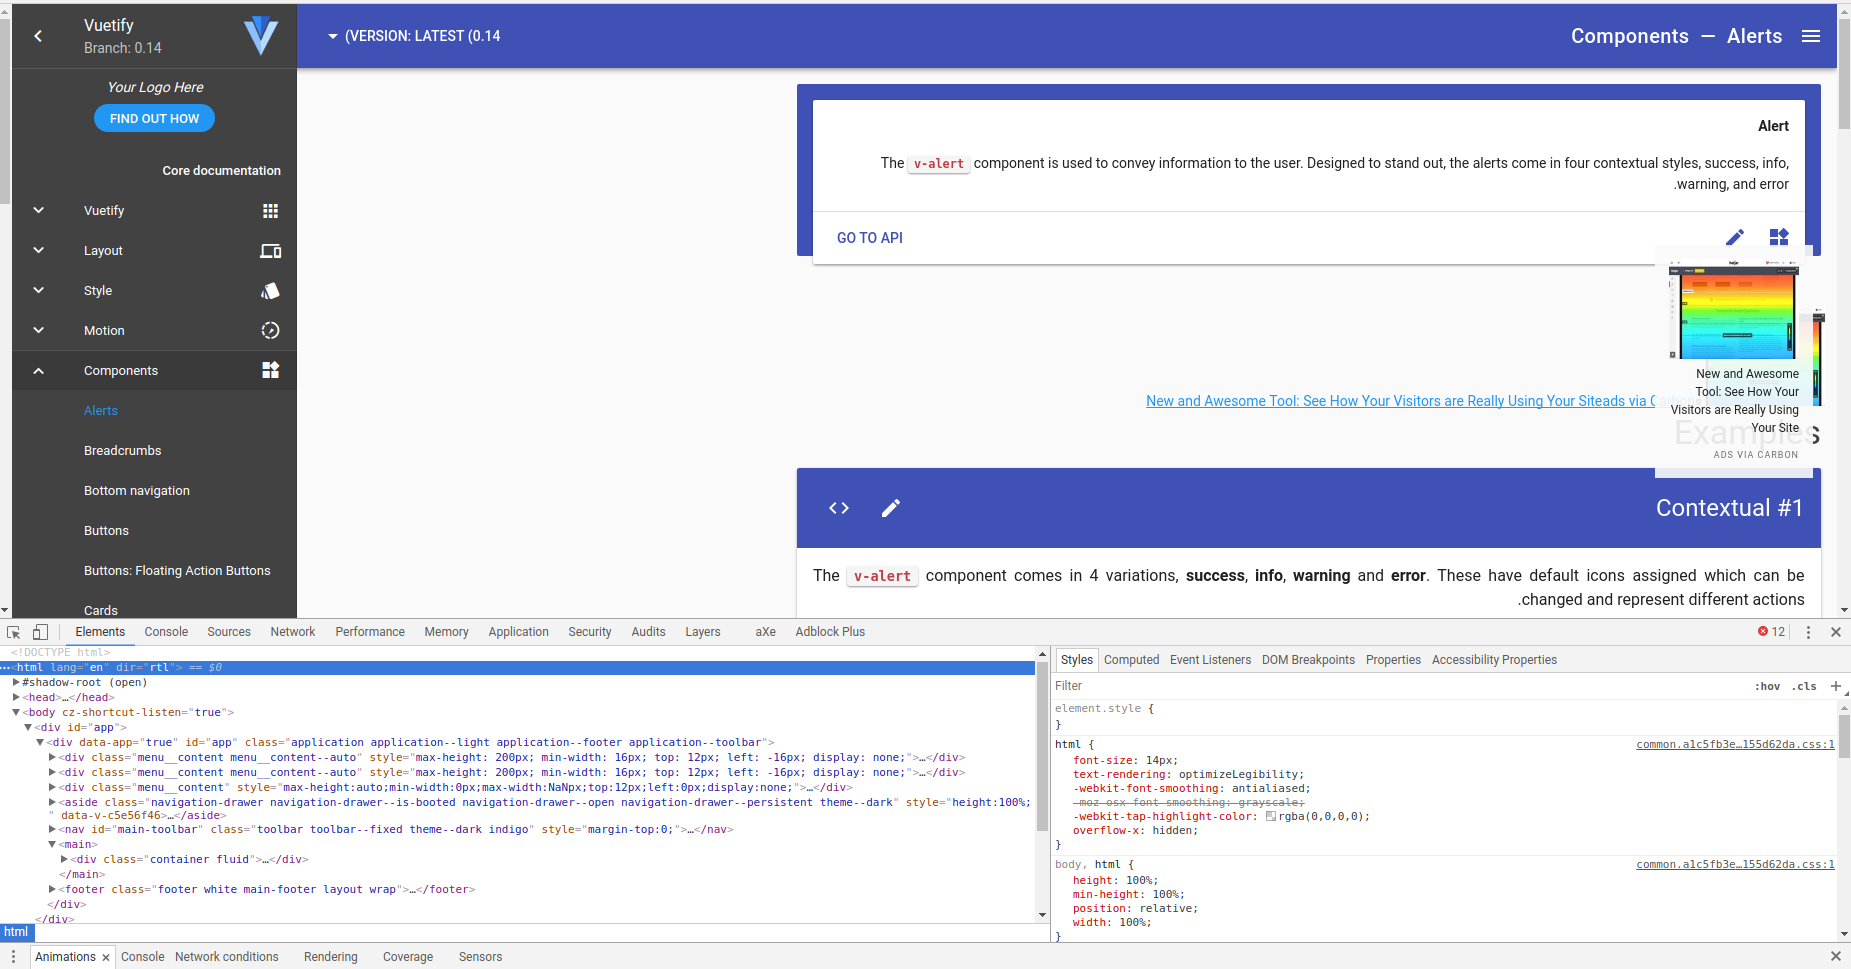
Task: Open the navigation hamburger menu top right
Action: coord(1812,36)
